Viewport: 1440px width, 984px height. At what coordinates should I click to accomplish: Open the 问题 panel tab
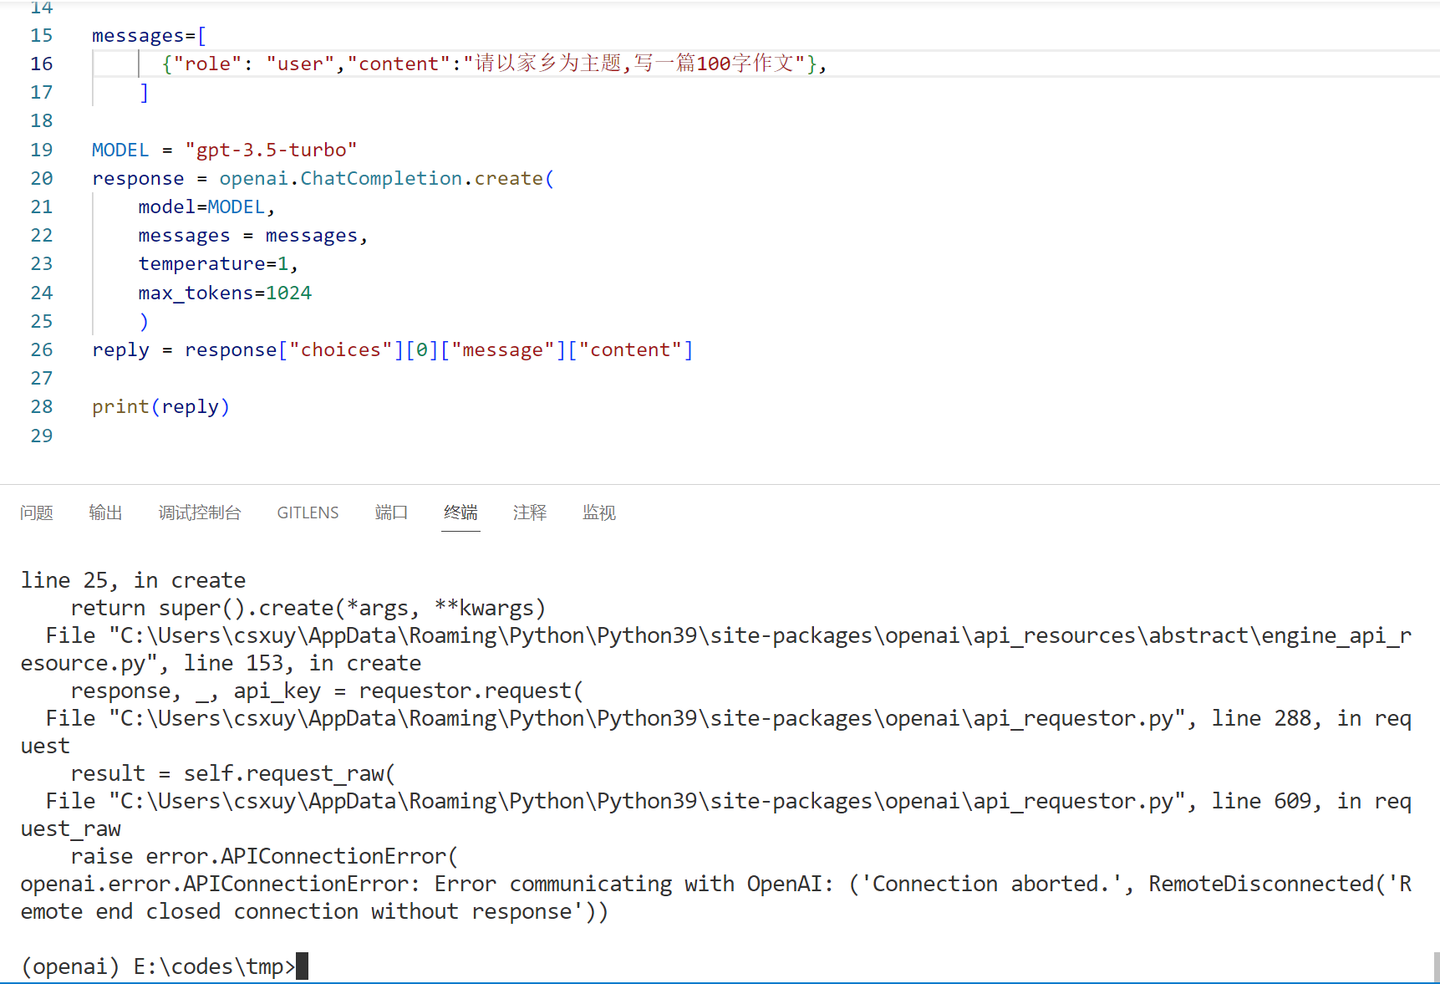pyautogui.click(x=37, y=513)
